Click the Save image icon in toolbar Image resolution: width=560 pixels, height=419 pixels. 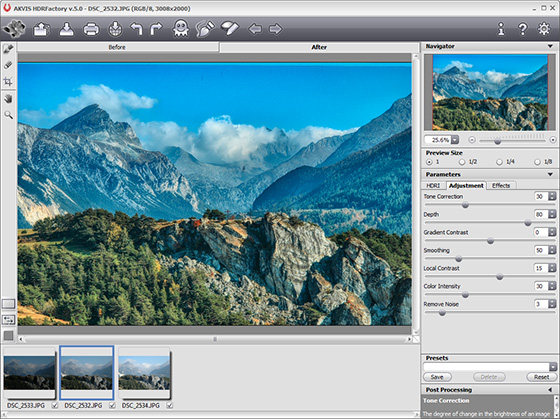tap(66, 29)
